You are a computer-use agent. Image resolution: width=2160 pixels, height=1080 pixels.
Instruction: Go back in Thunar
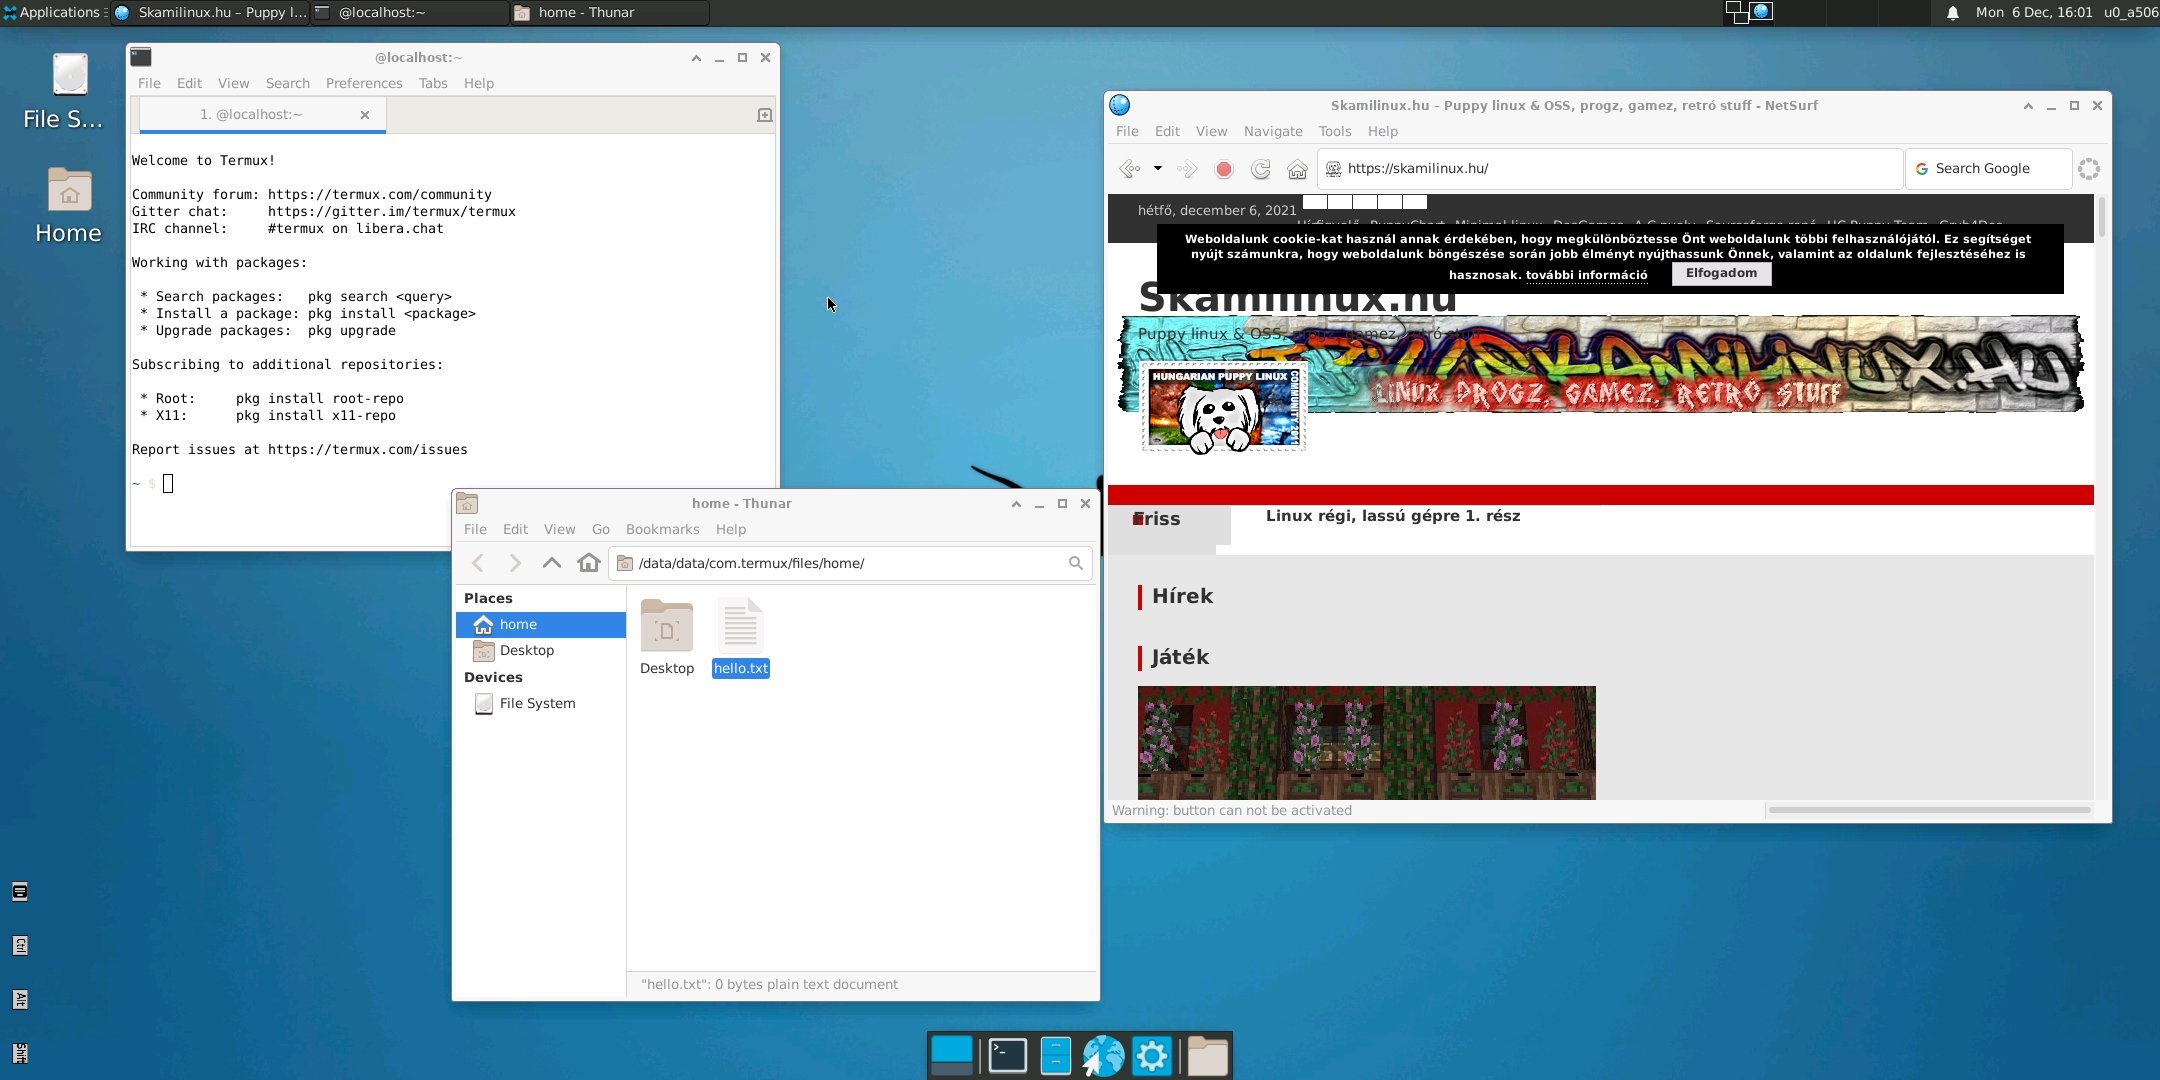(x=478, y=563)
